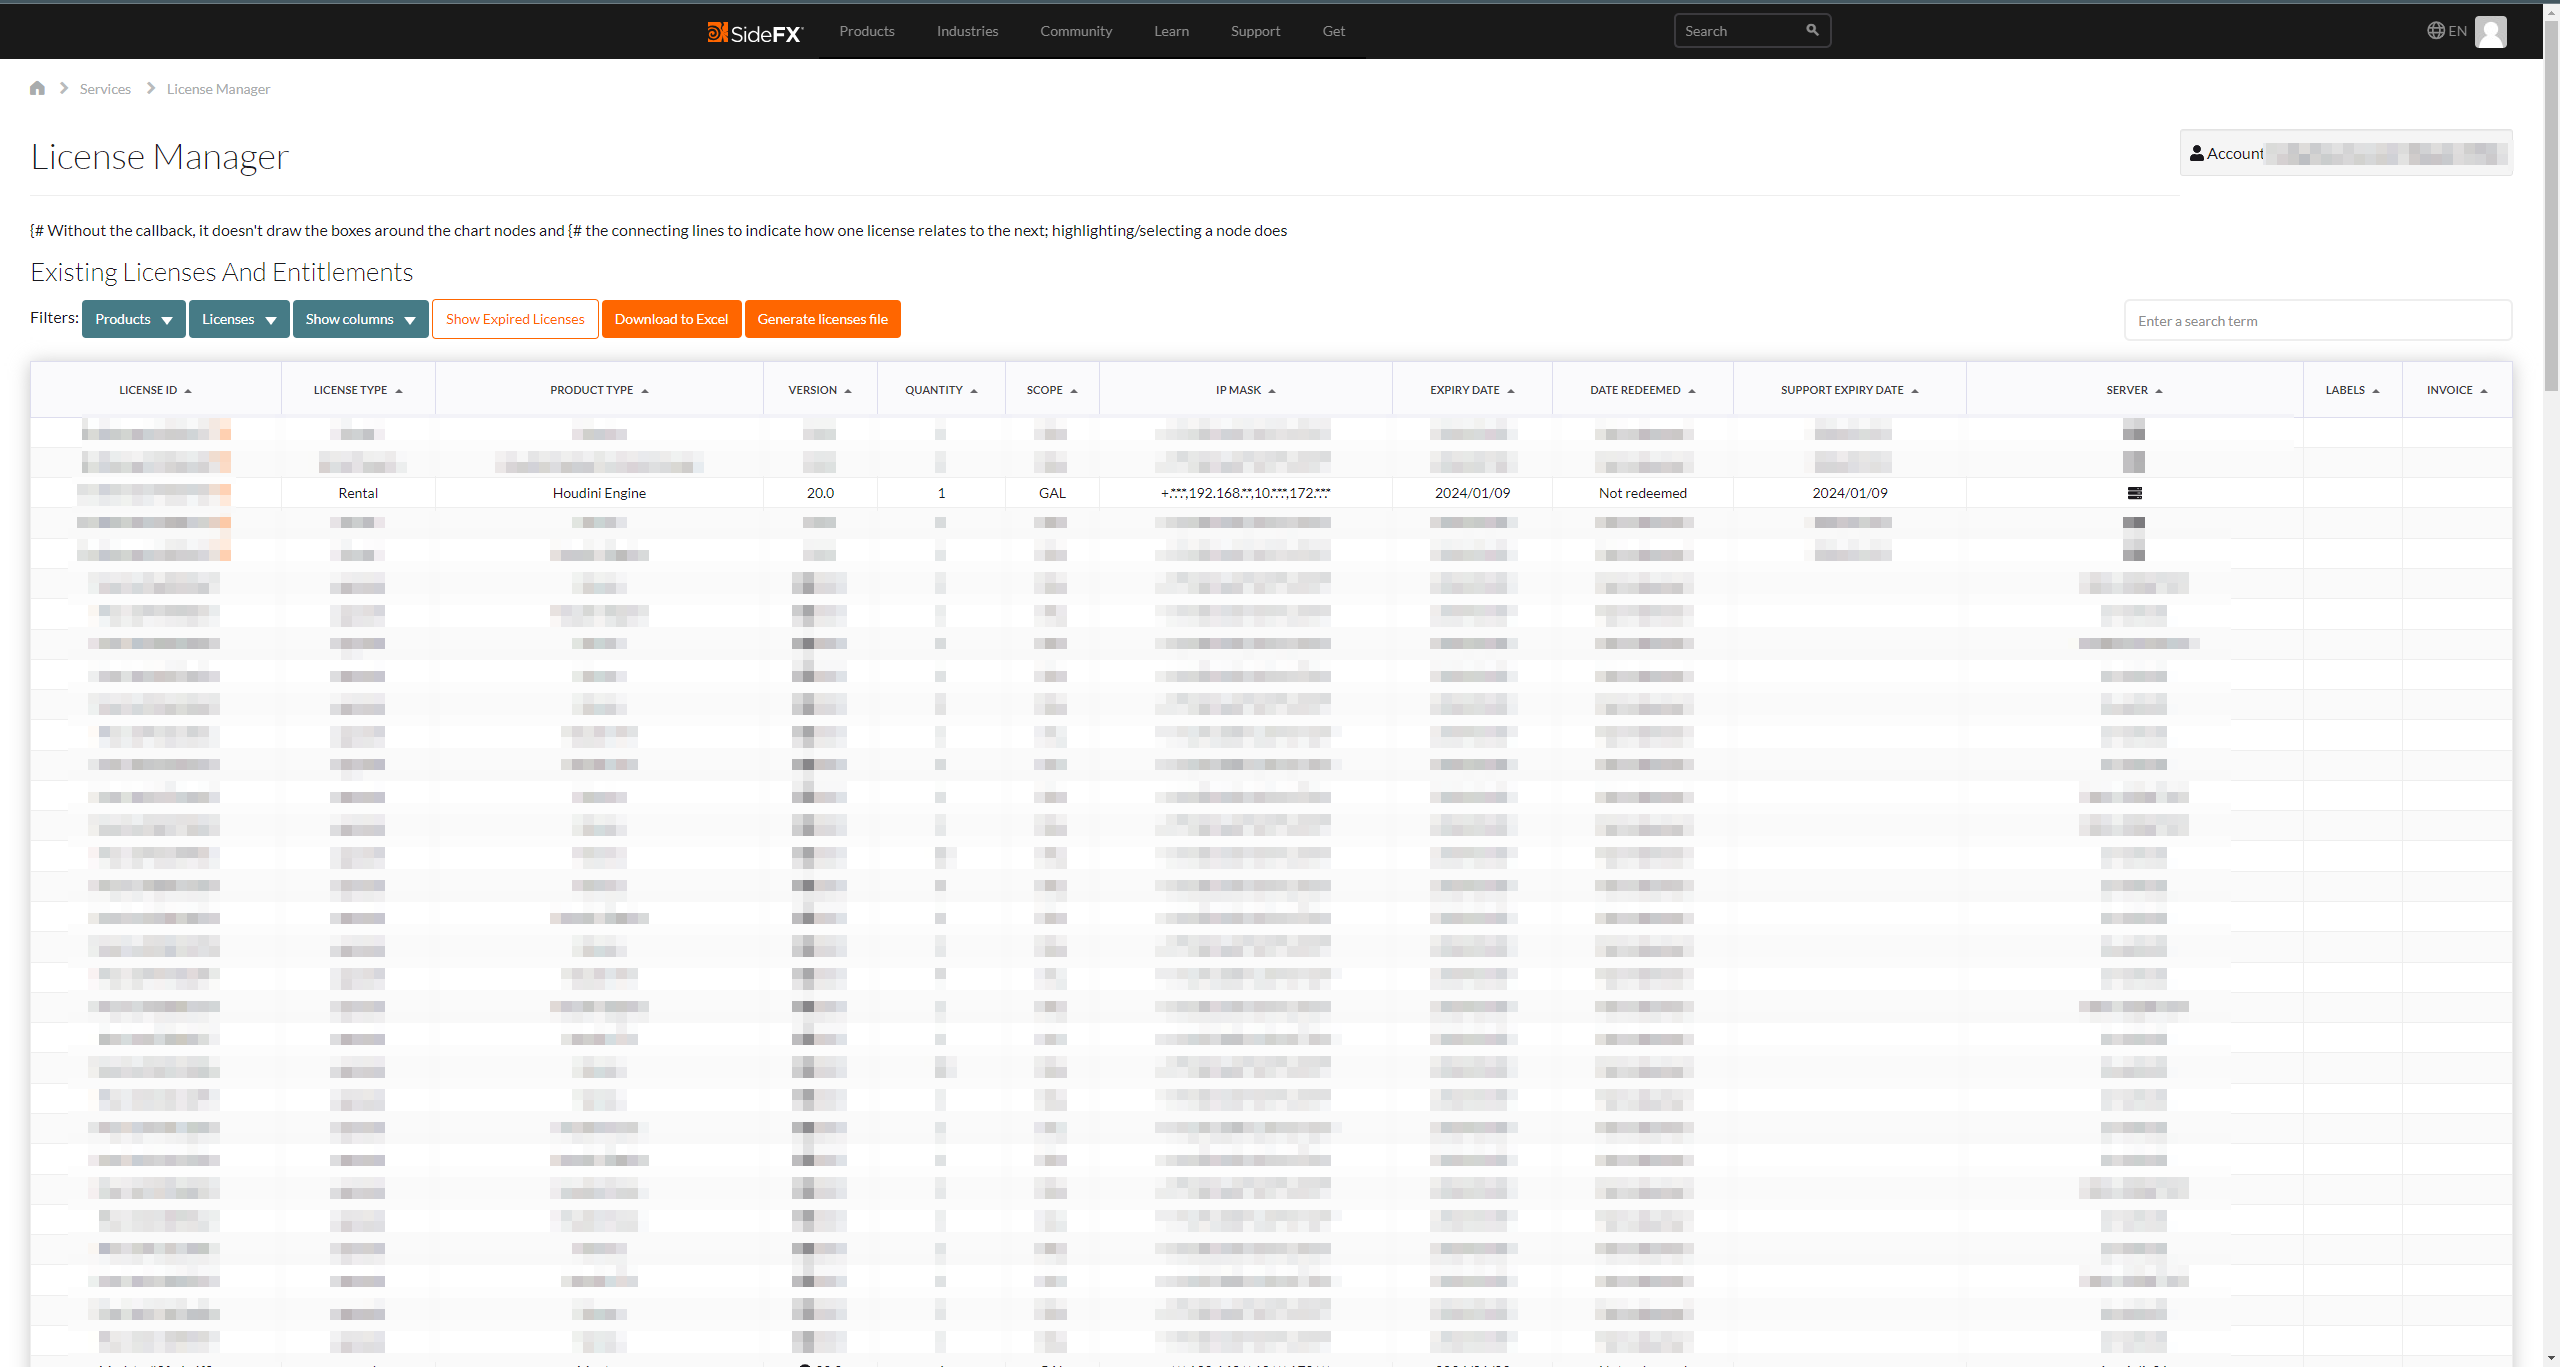
Task: Open the Get nav menu
Action: click(1333, 31)
